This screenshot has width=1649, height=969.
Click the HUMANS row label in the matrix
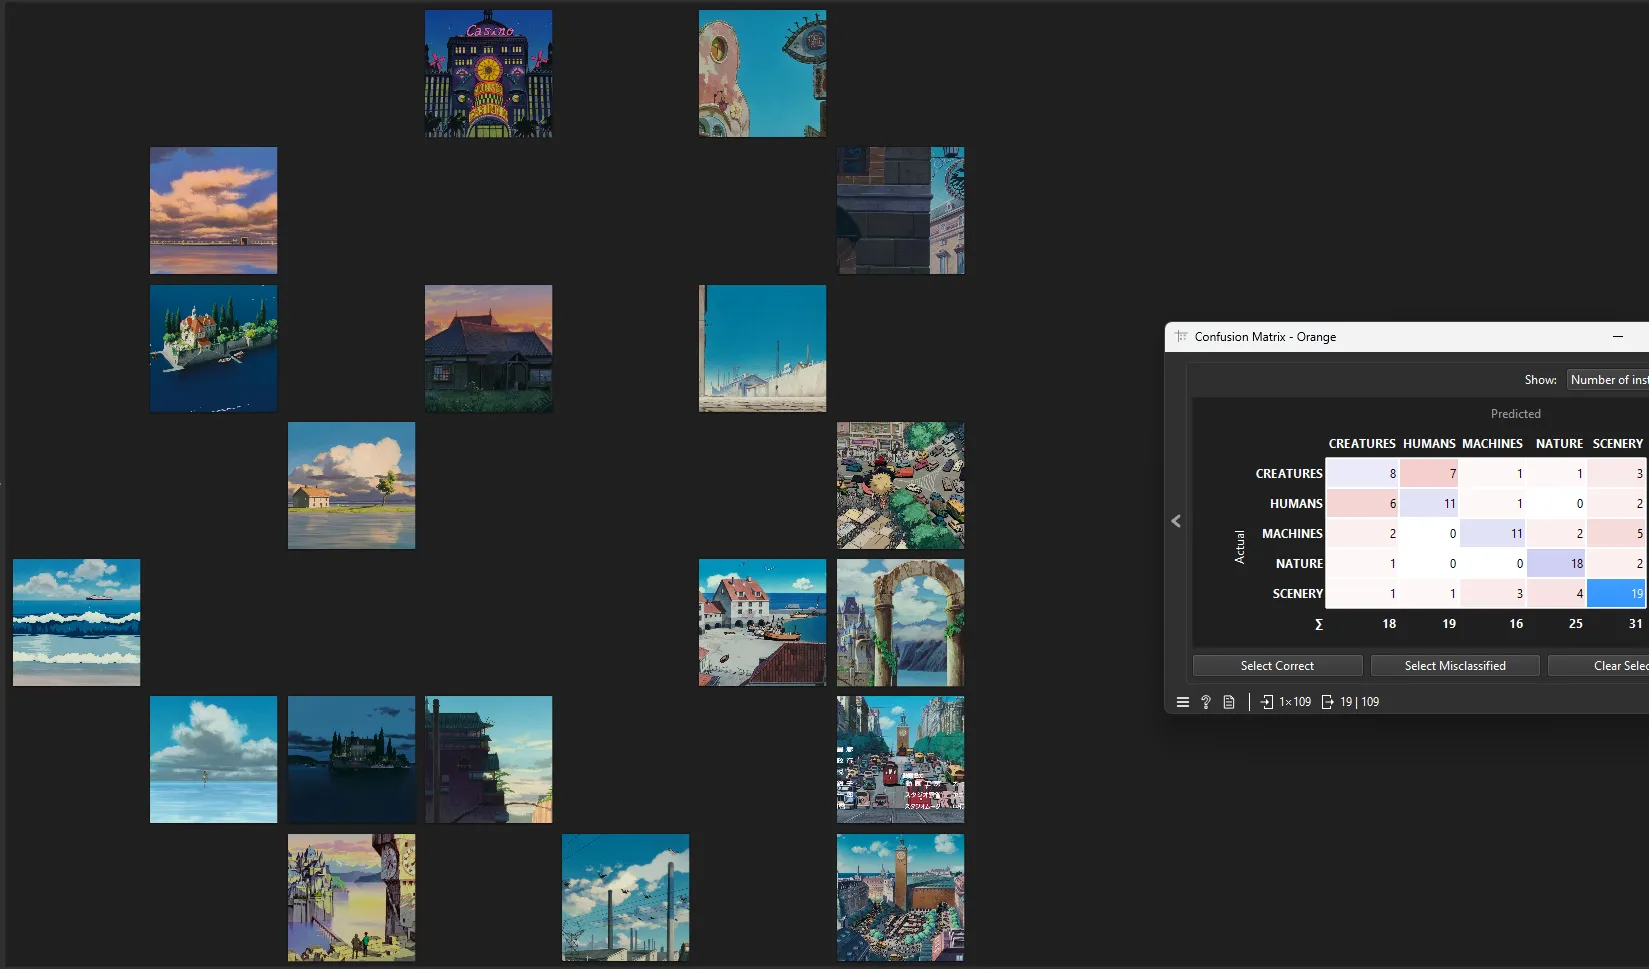(1296, 503)
